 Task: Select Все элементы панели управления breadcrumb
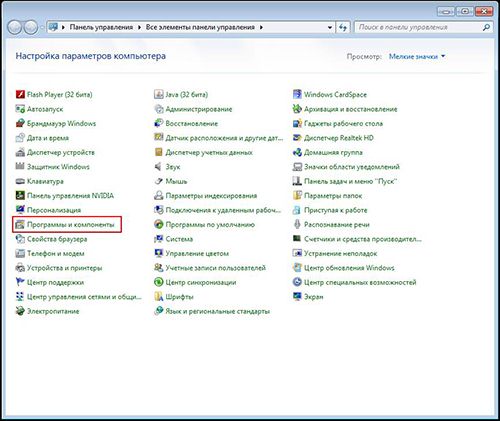(200, 27)
